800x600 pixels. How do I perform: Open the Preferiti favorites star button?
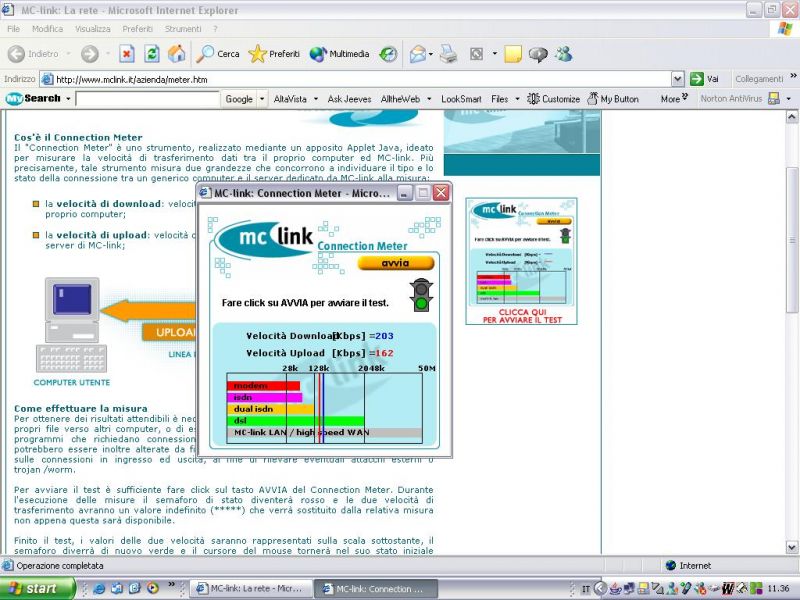tap(274, 54)
